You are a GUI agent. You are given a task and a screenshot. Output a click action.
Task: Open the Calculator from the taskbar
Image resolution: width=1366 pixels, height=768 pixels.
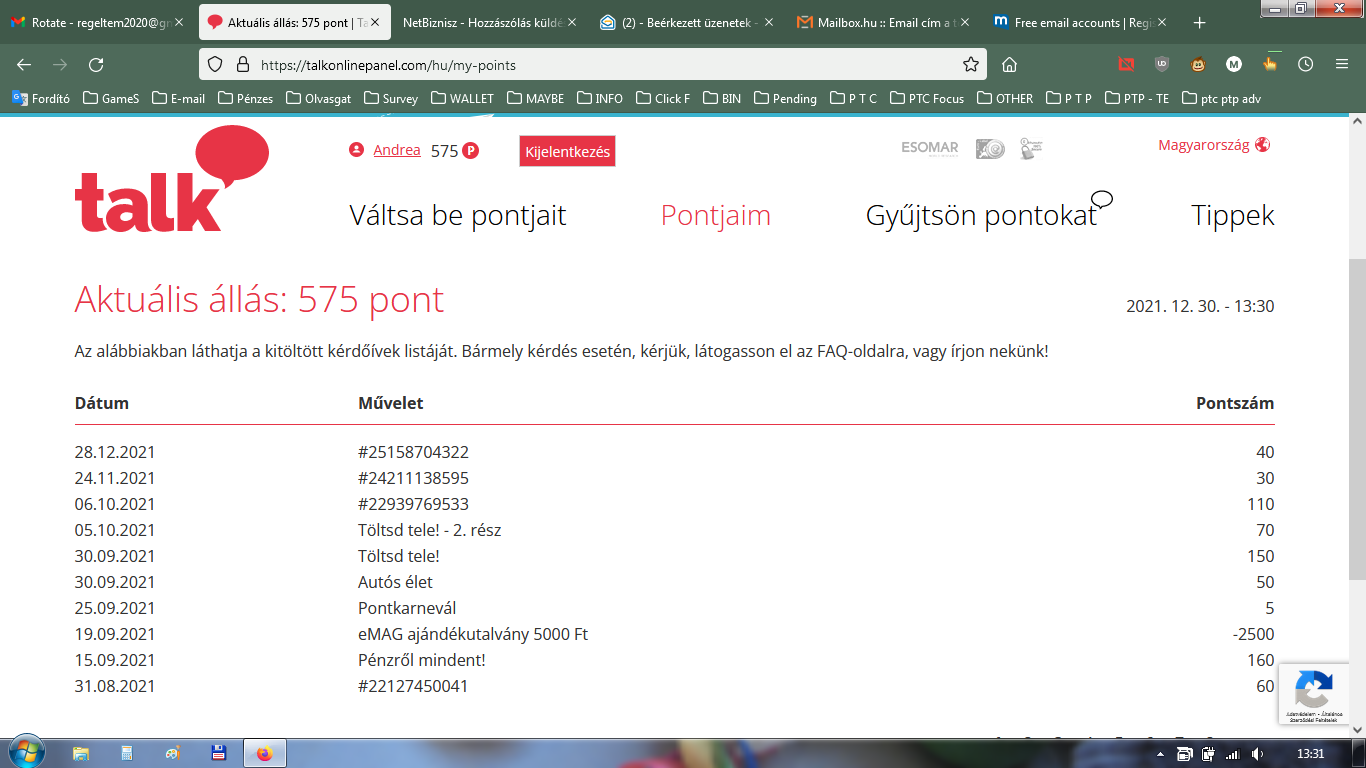[127, 753]
